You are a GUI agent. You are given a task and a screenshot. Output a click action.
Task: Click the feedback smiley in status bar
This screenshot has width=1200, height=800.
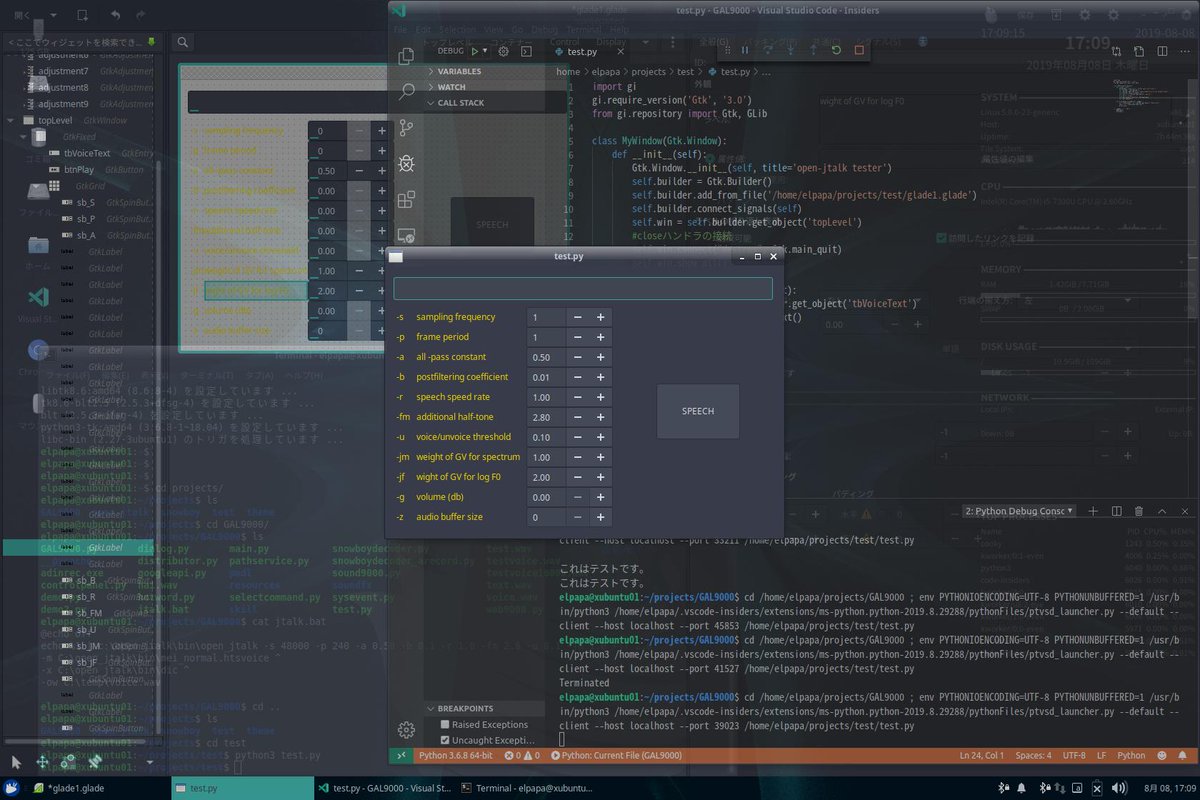pyautogui.click(x=1163, y=756)
